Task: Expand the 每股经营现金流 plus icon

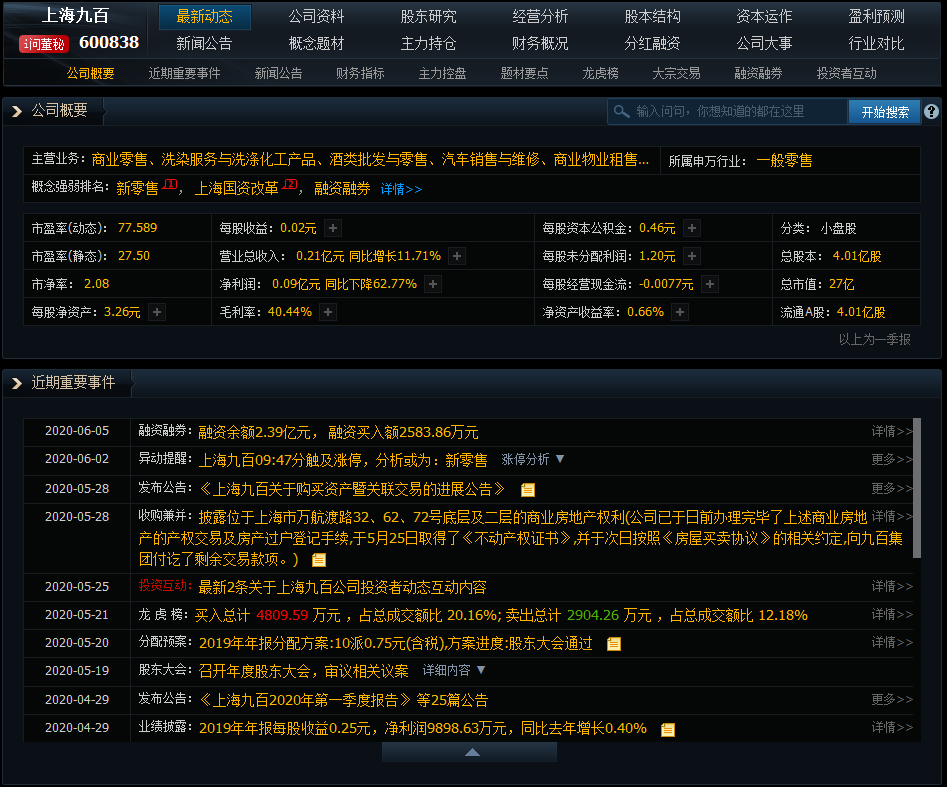Action: [710, 284]
